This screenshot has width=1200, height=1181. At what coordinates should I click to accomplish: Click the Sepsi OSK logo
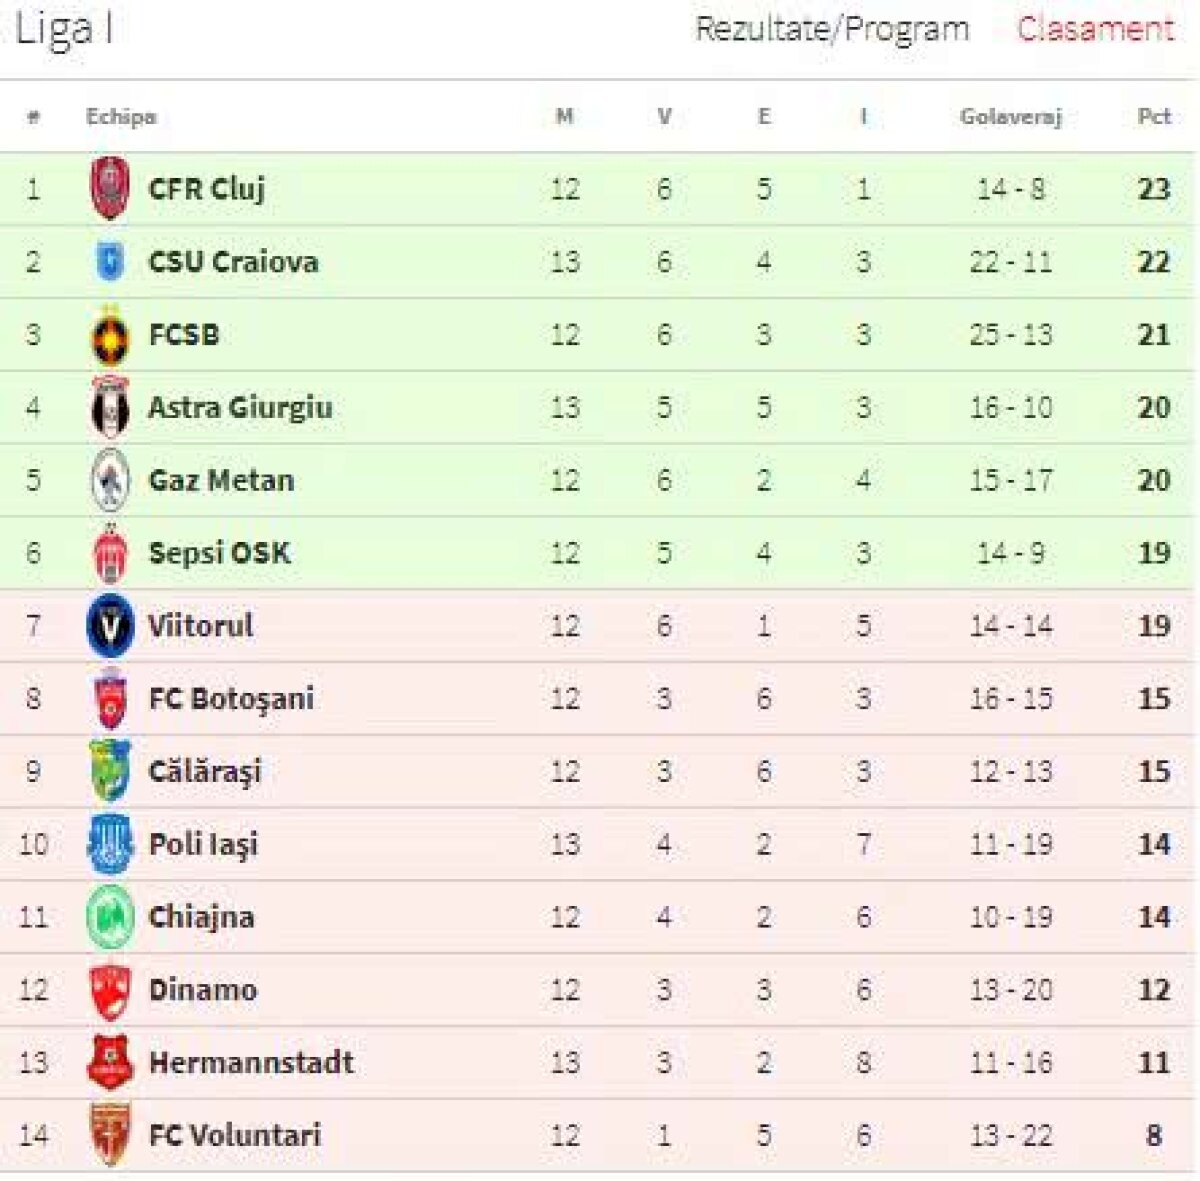pos(110,553)
